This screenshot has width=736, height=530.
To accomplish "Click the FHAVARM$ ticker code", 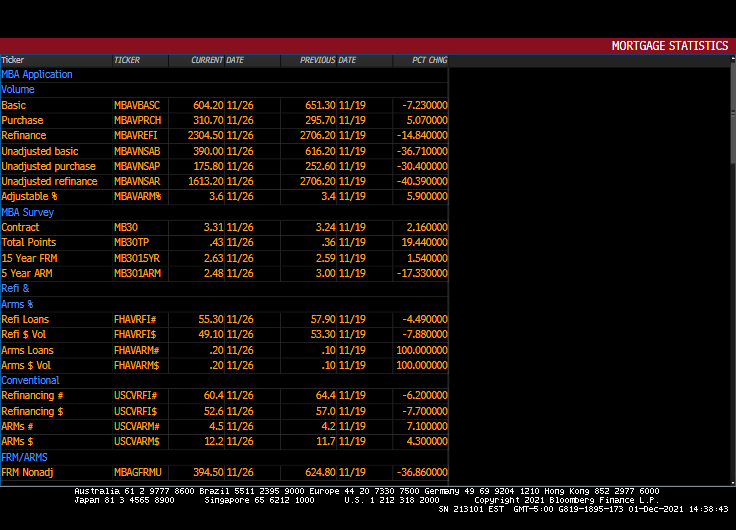I will (x=137, y=365).
